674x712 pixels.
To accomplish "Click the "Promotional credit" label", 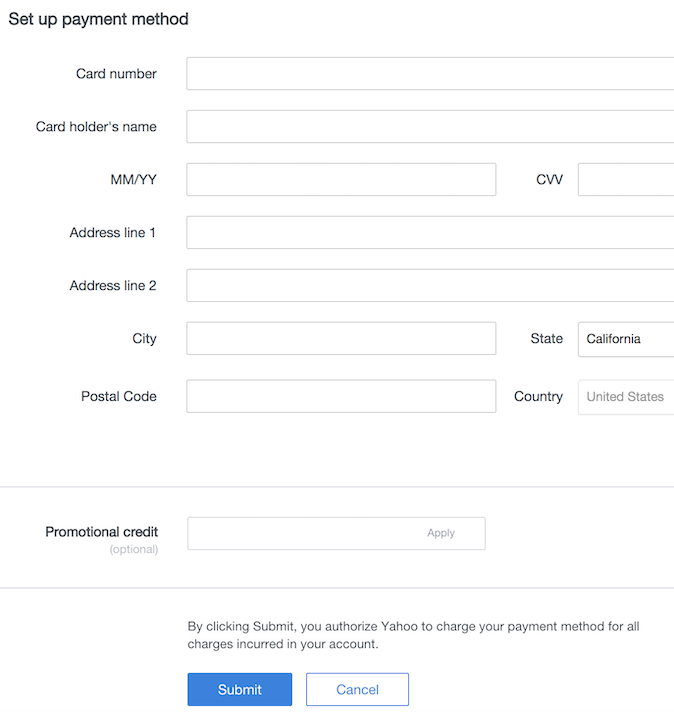I will pyautogui.click(x=101, y=532).
